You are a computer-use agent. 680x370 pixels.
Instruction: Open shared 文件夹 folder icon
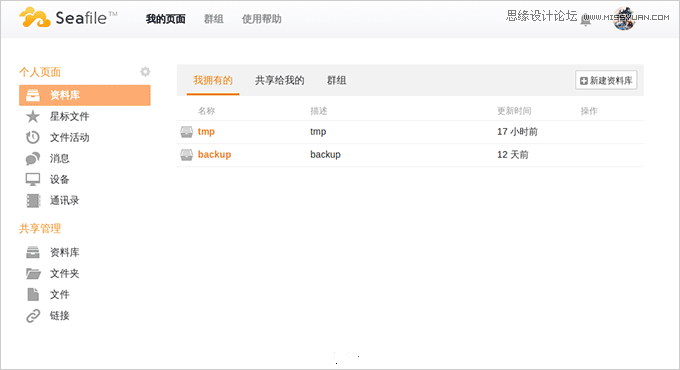(x=33, y=273)
